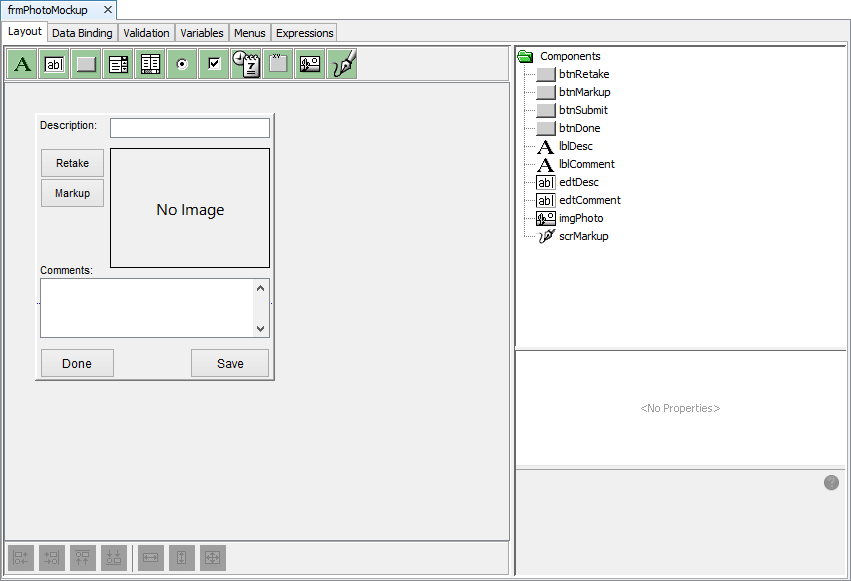The width and height of the screenshot is (851, 581).
Task: Select imgPhoto in the Components tree
Action: pos(581,218)
